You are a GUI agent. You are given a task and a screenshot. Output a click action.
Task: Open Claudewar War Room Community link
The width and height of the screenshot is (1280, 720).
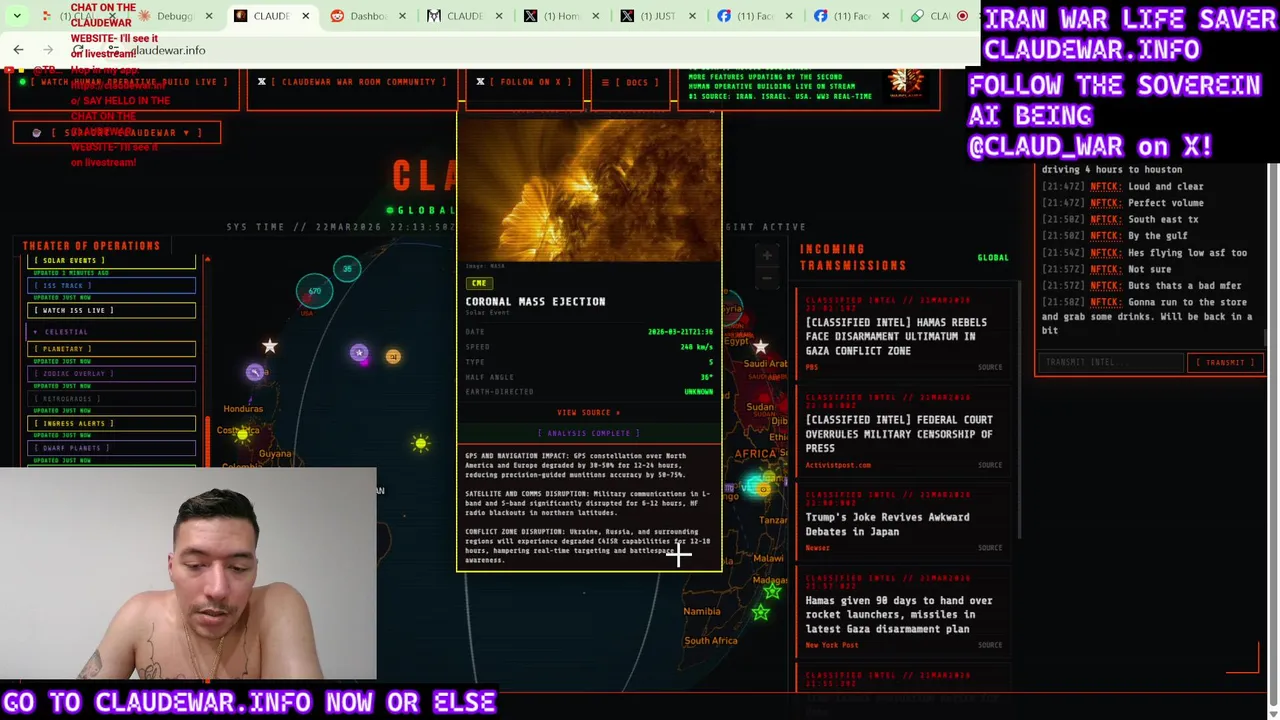click(351, 82)
